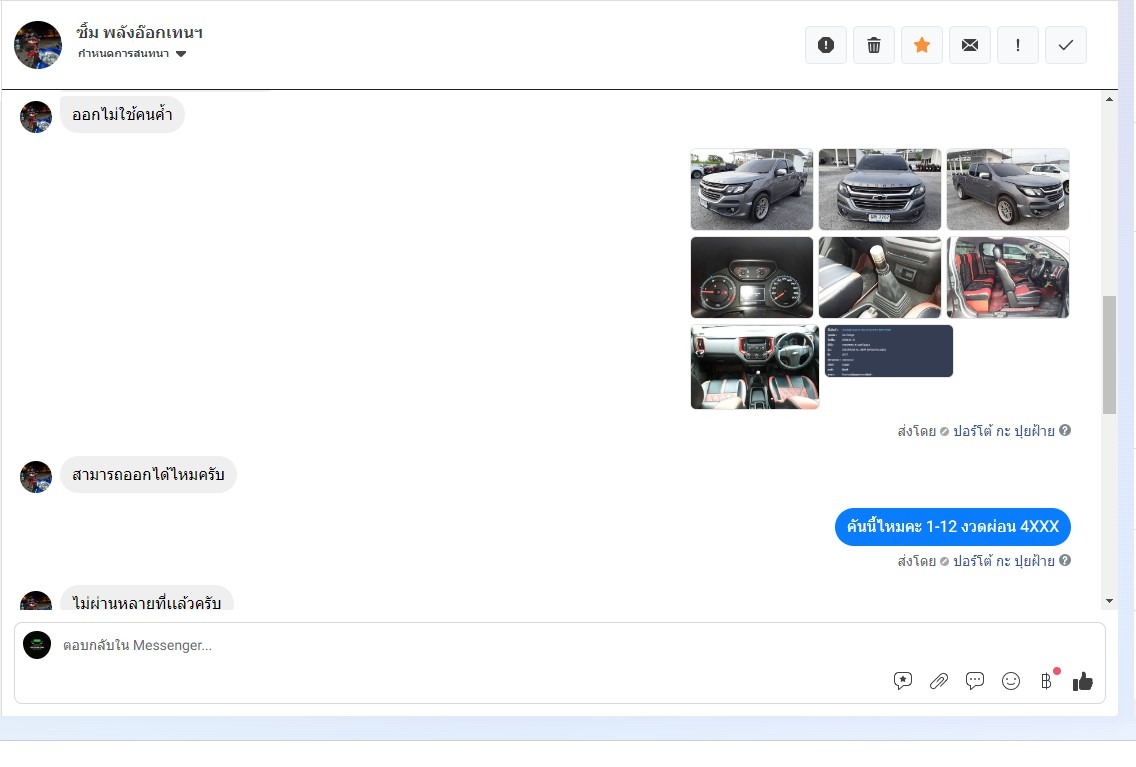1136x767 pixels.
Task: Click the baht payment request icon
Action: 1046,681
